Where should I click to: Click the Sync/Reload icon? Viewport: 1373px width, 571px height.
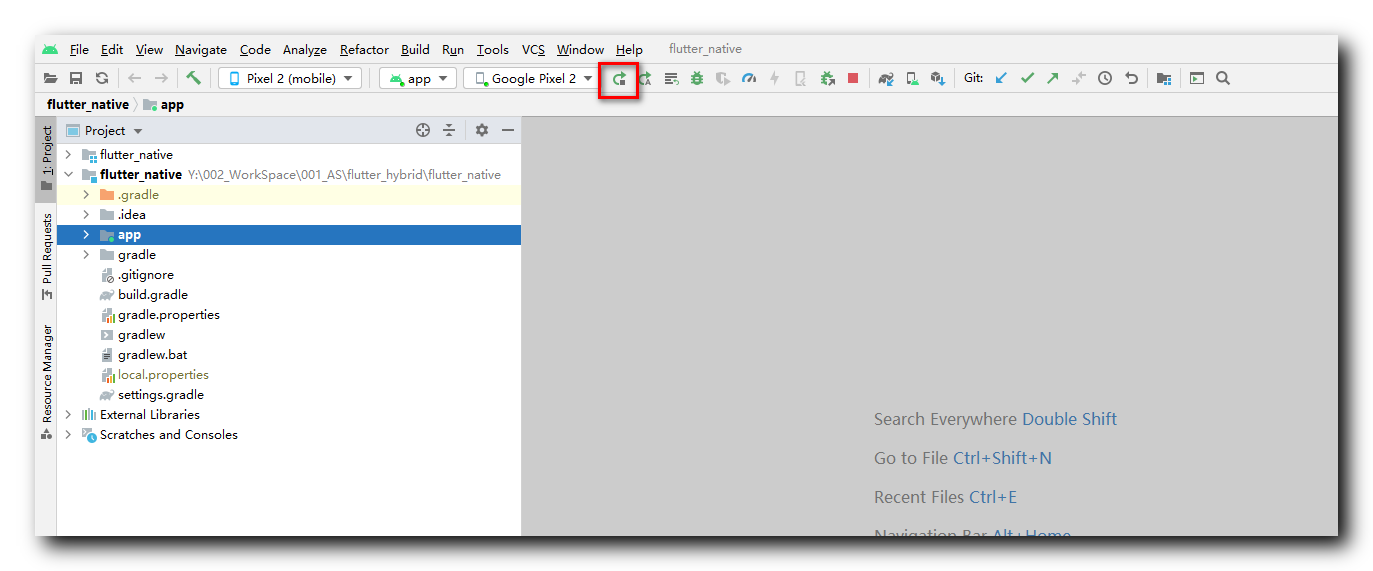tap(102, 78)
